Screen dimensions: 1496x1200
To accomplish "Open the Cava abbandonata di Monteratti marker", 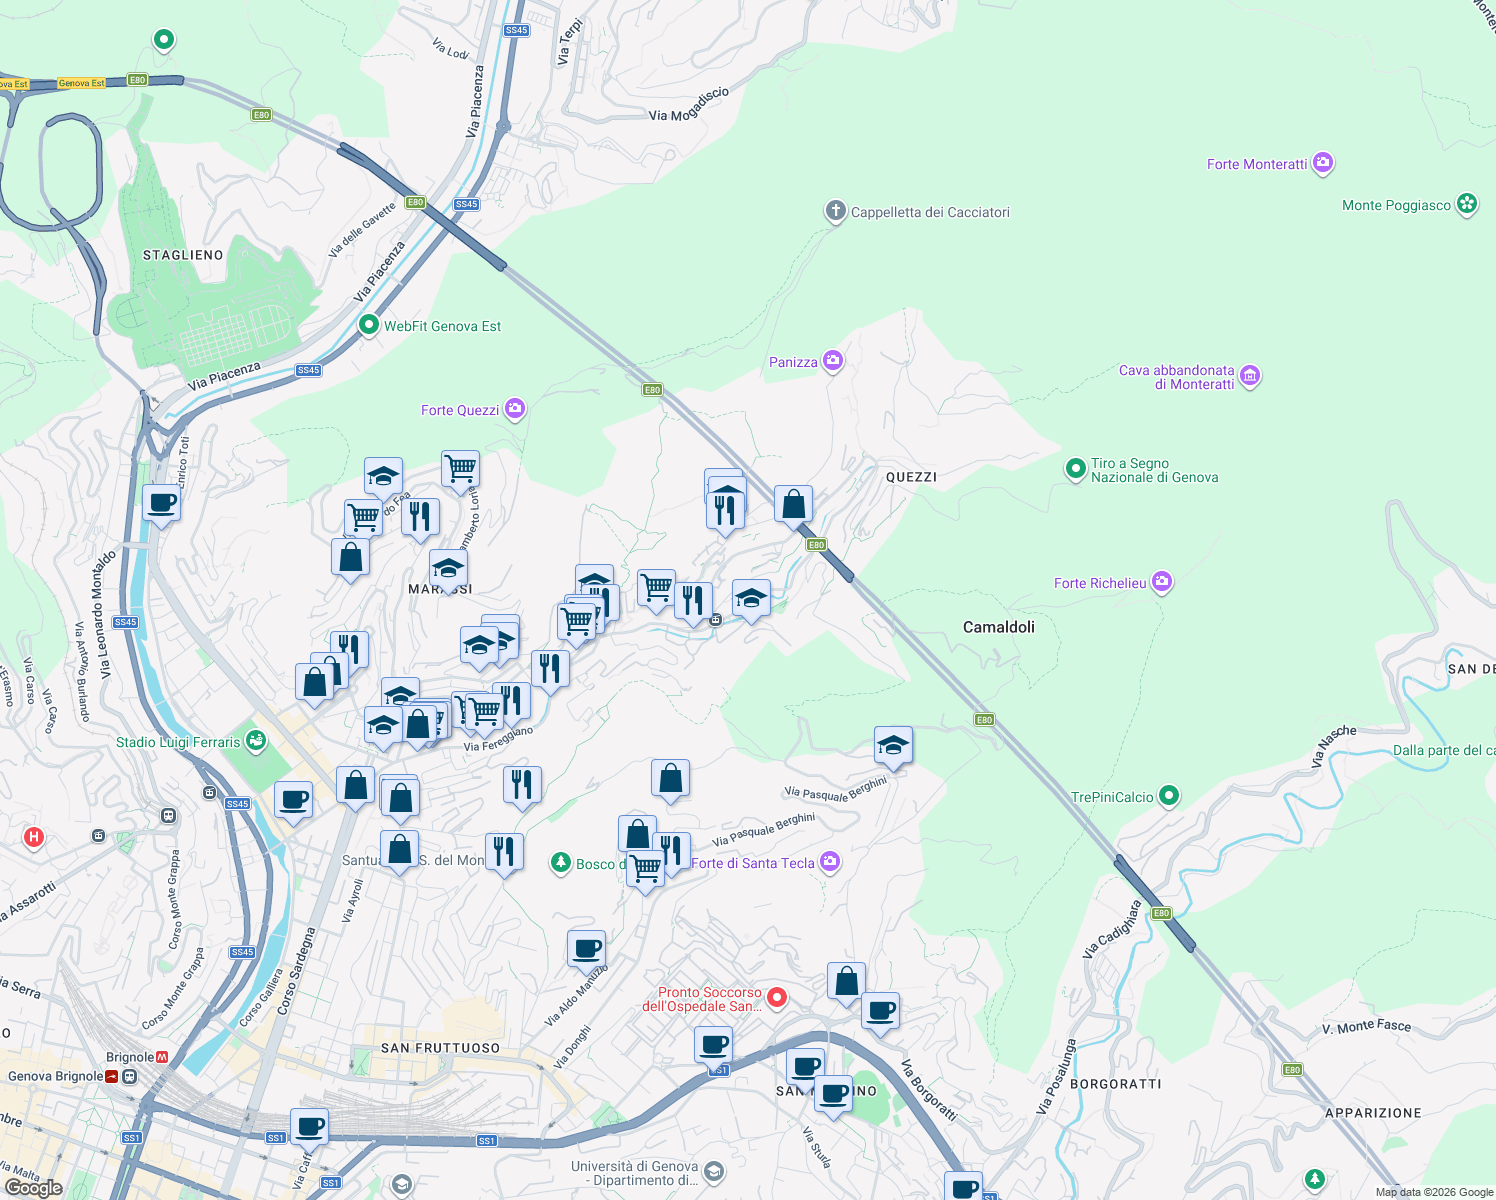I will point(1250,376).
